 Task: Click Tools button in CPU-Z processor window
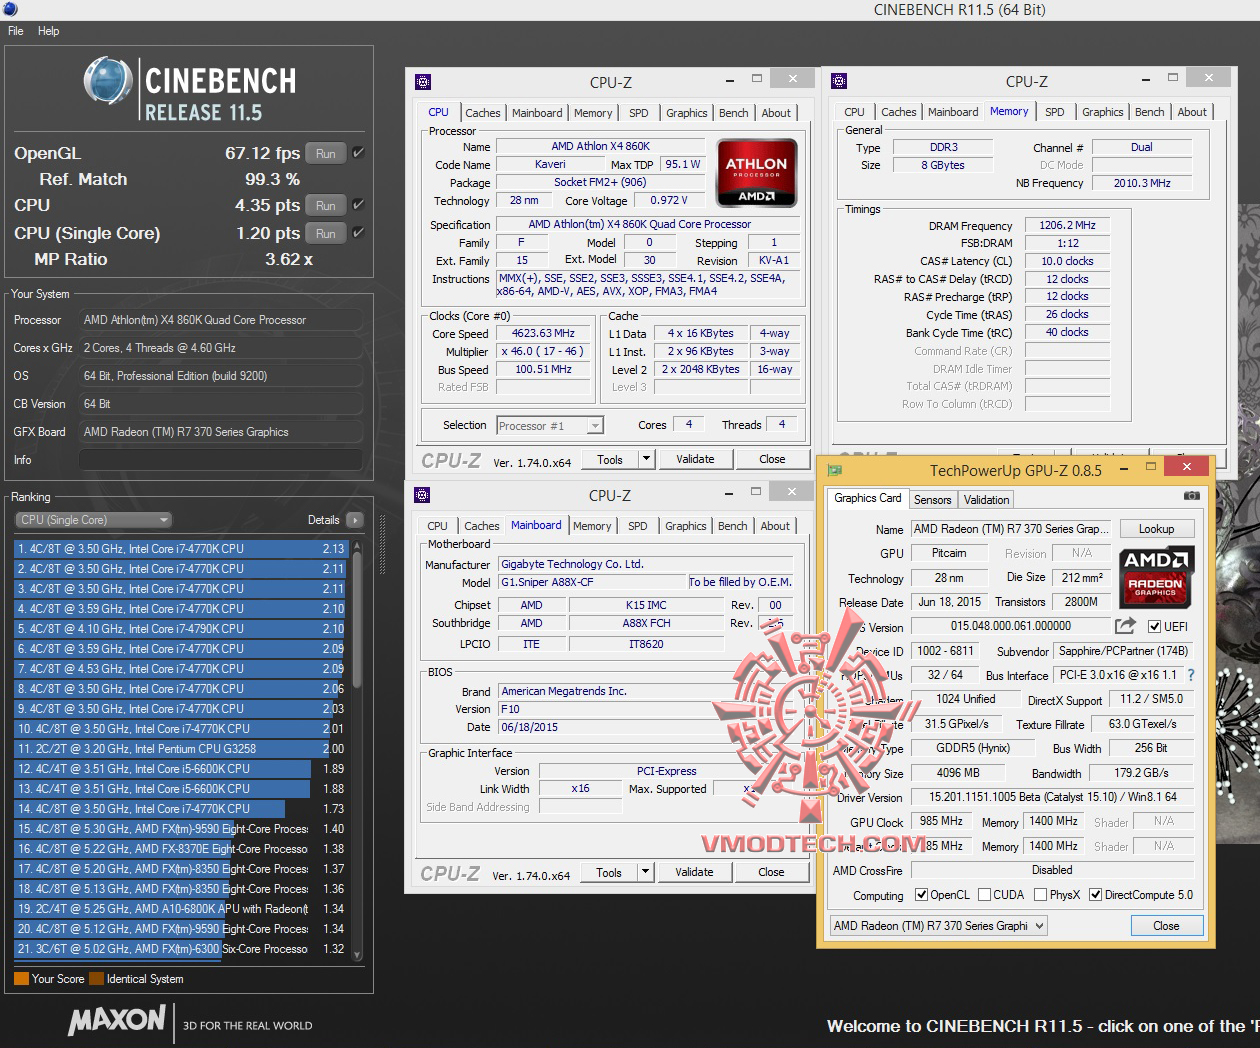click(610, 459)
